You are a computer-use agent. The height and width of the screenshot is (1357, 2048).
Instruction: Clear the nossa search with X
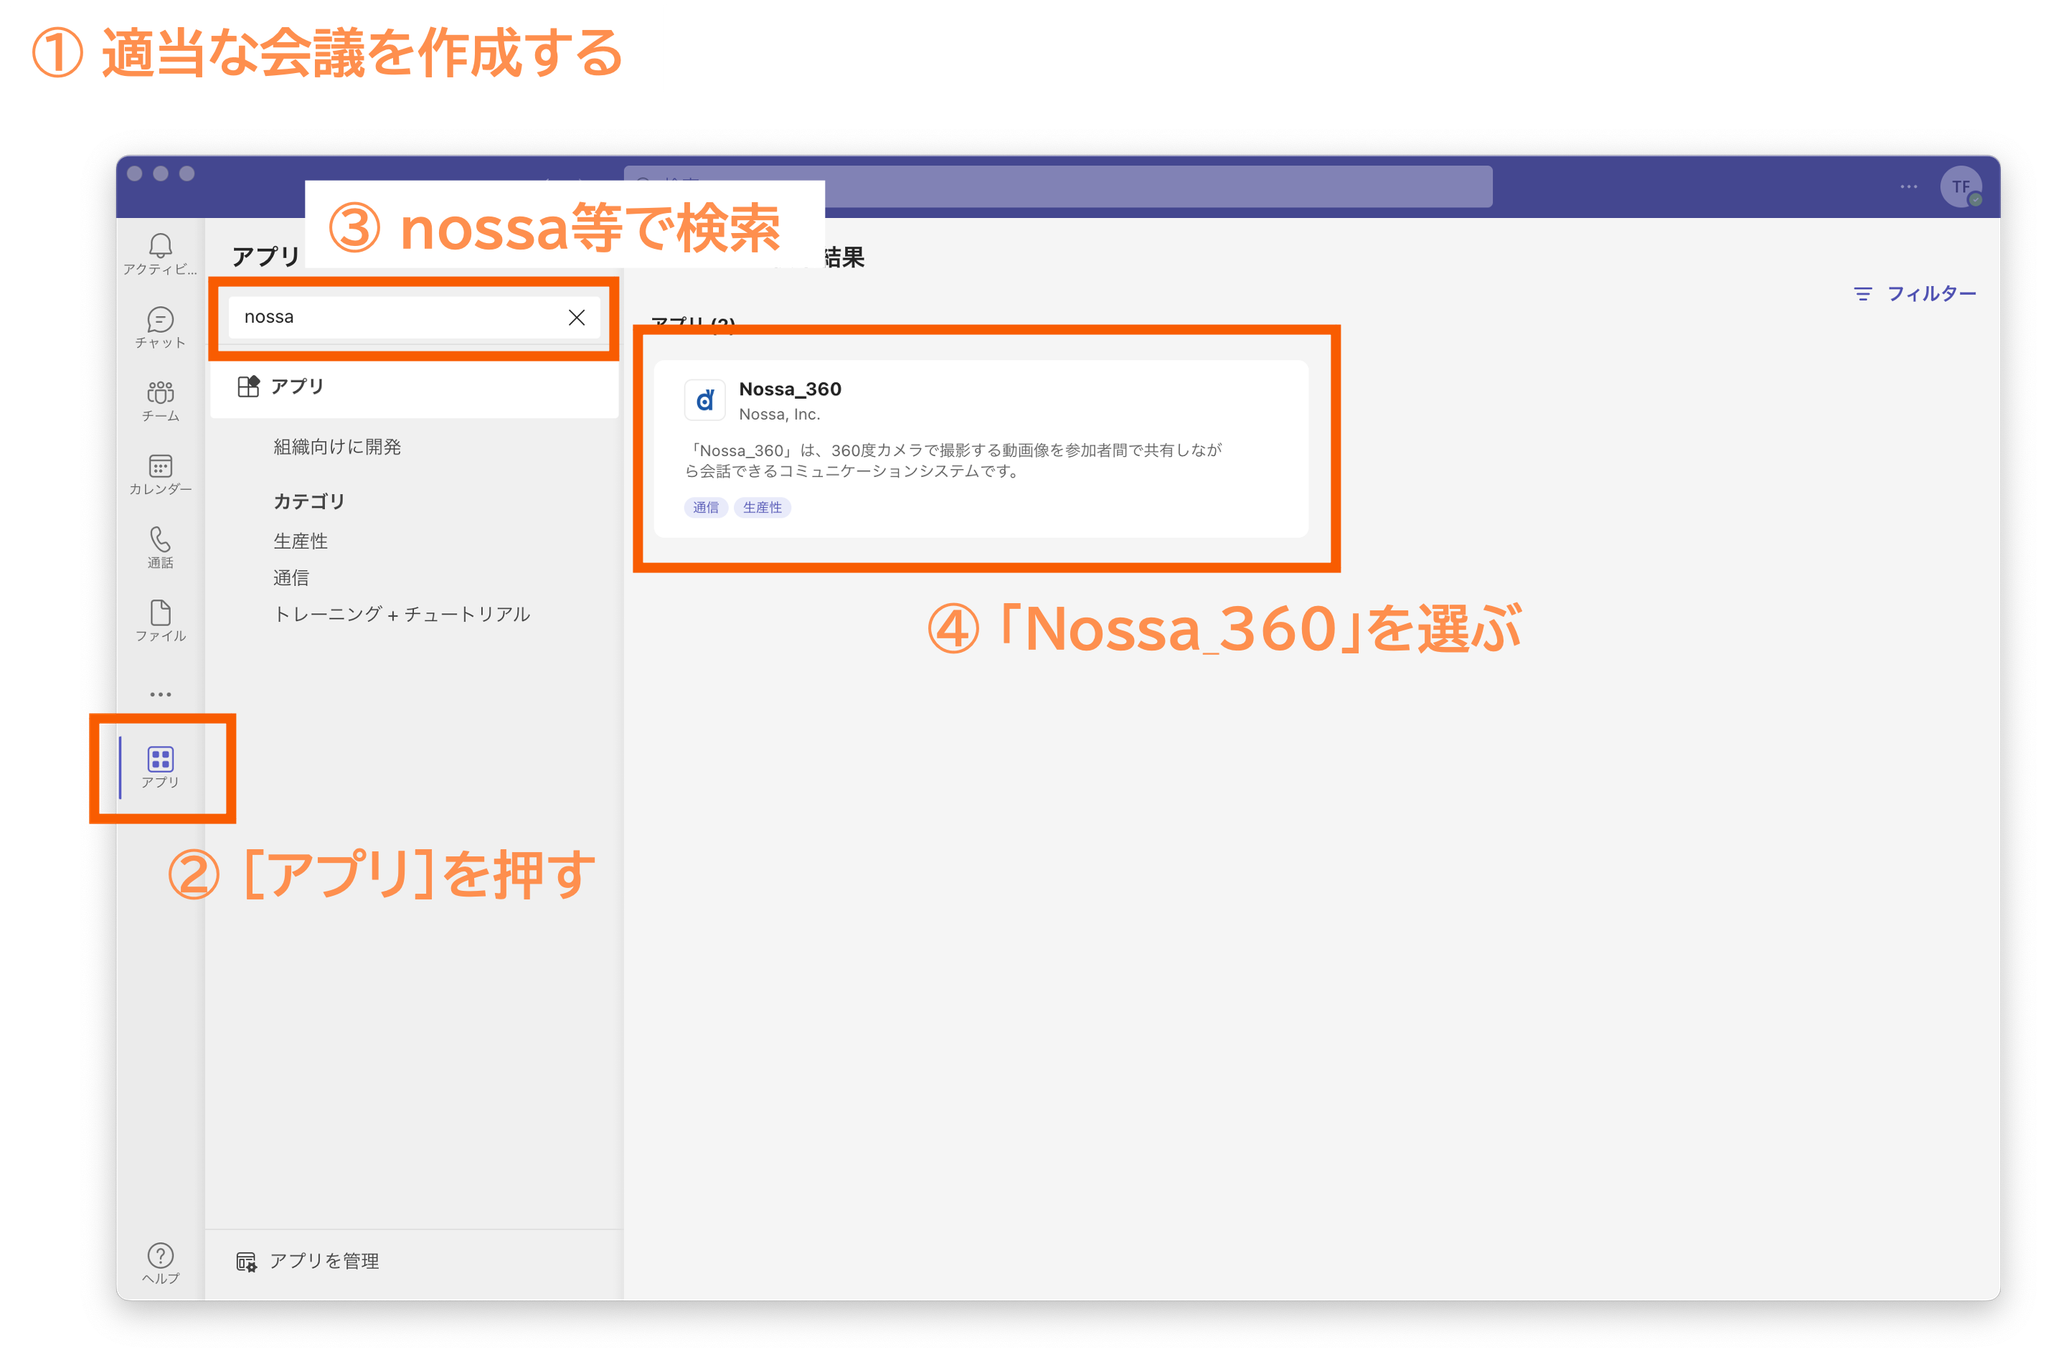(x=577, y=317)
